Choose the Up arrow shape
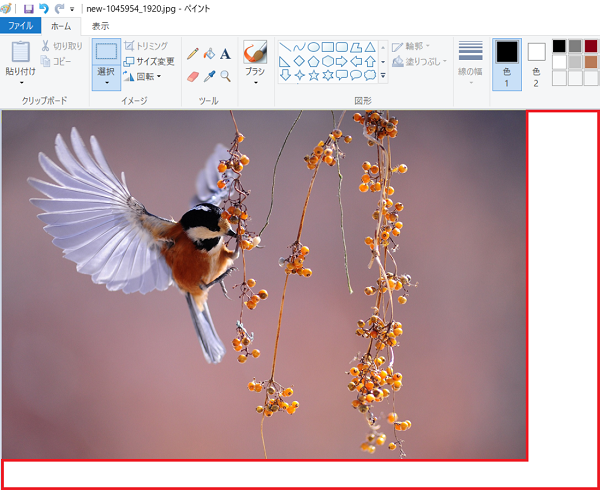 point(370,61)
